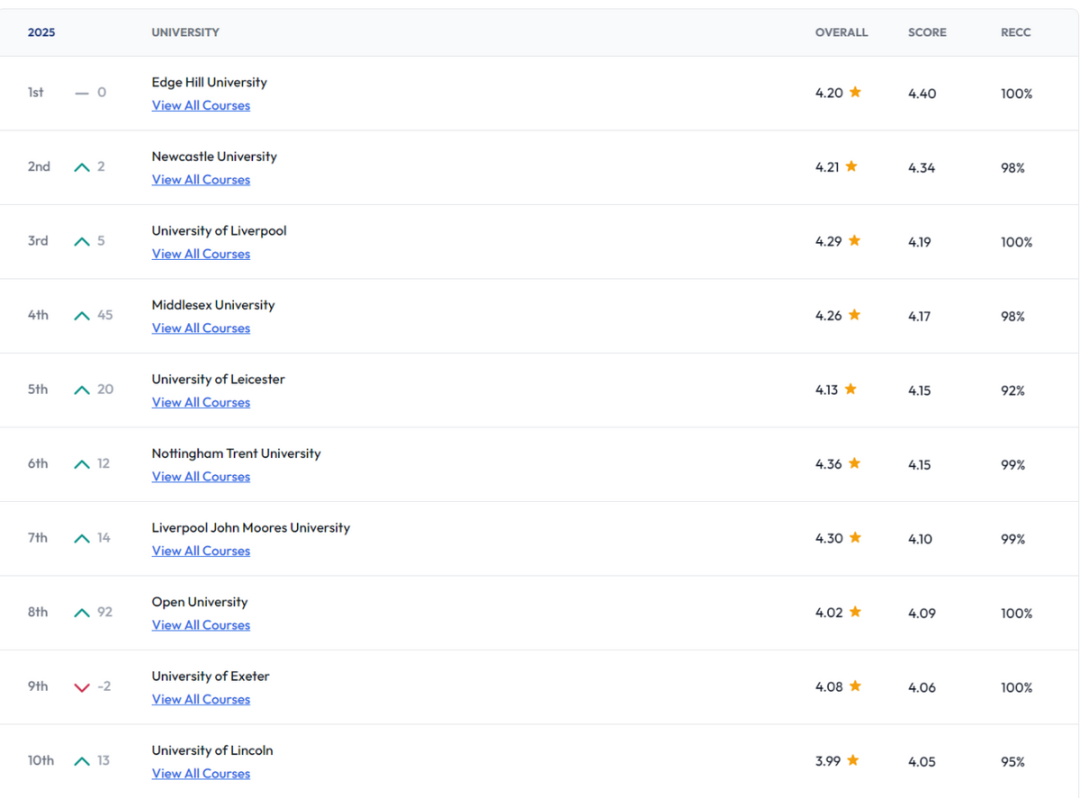
Task: Click the star next to Middlesex's 4.26 rating
Action: coord(854,315)
